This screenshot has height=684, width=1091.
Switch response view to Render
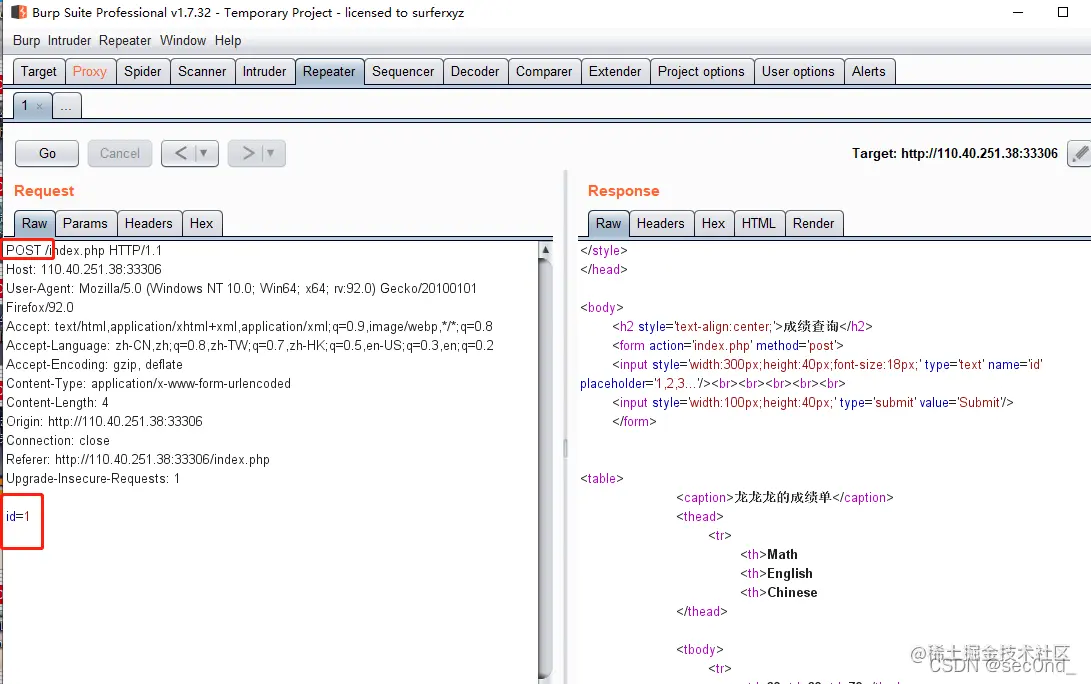pyautogui.click(x=814, y=223)
